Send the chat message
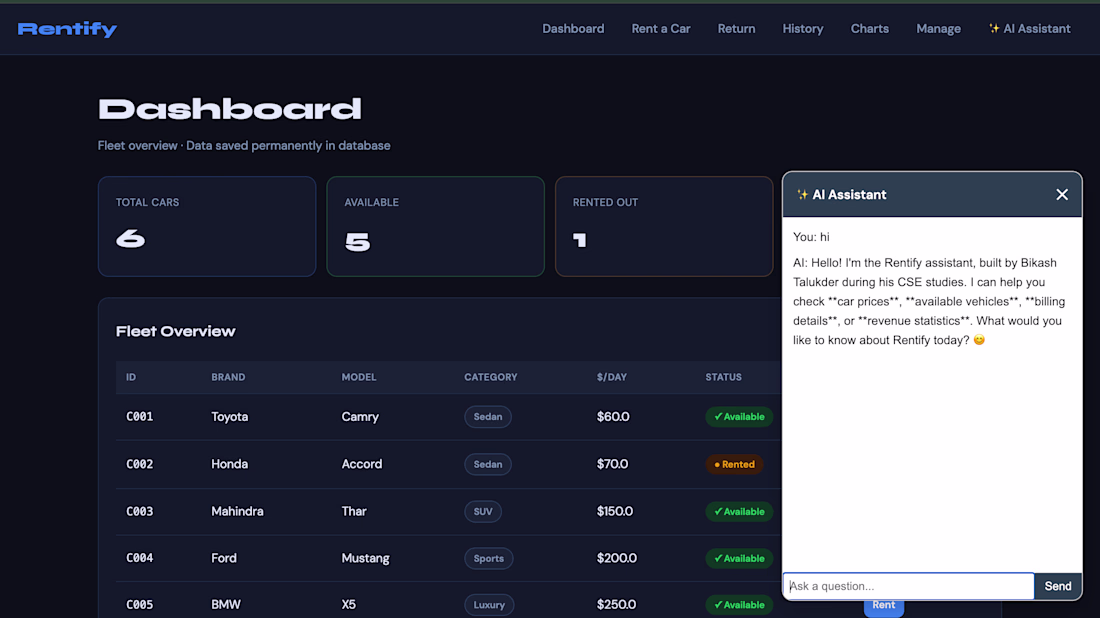This screenshot has height=618, width=1100. click(1058, 586)
